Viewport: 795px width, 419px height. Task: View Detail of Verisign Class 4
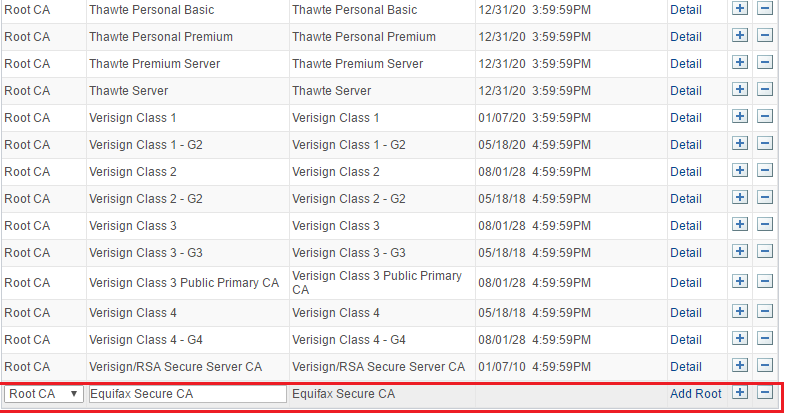coord(686,312)
